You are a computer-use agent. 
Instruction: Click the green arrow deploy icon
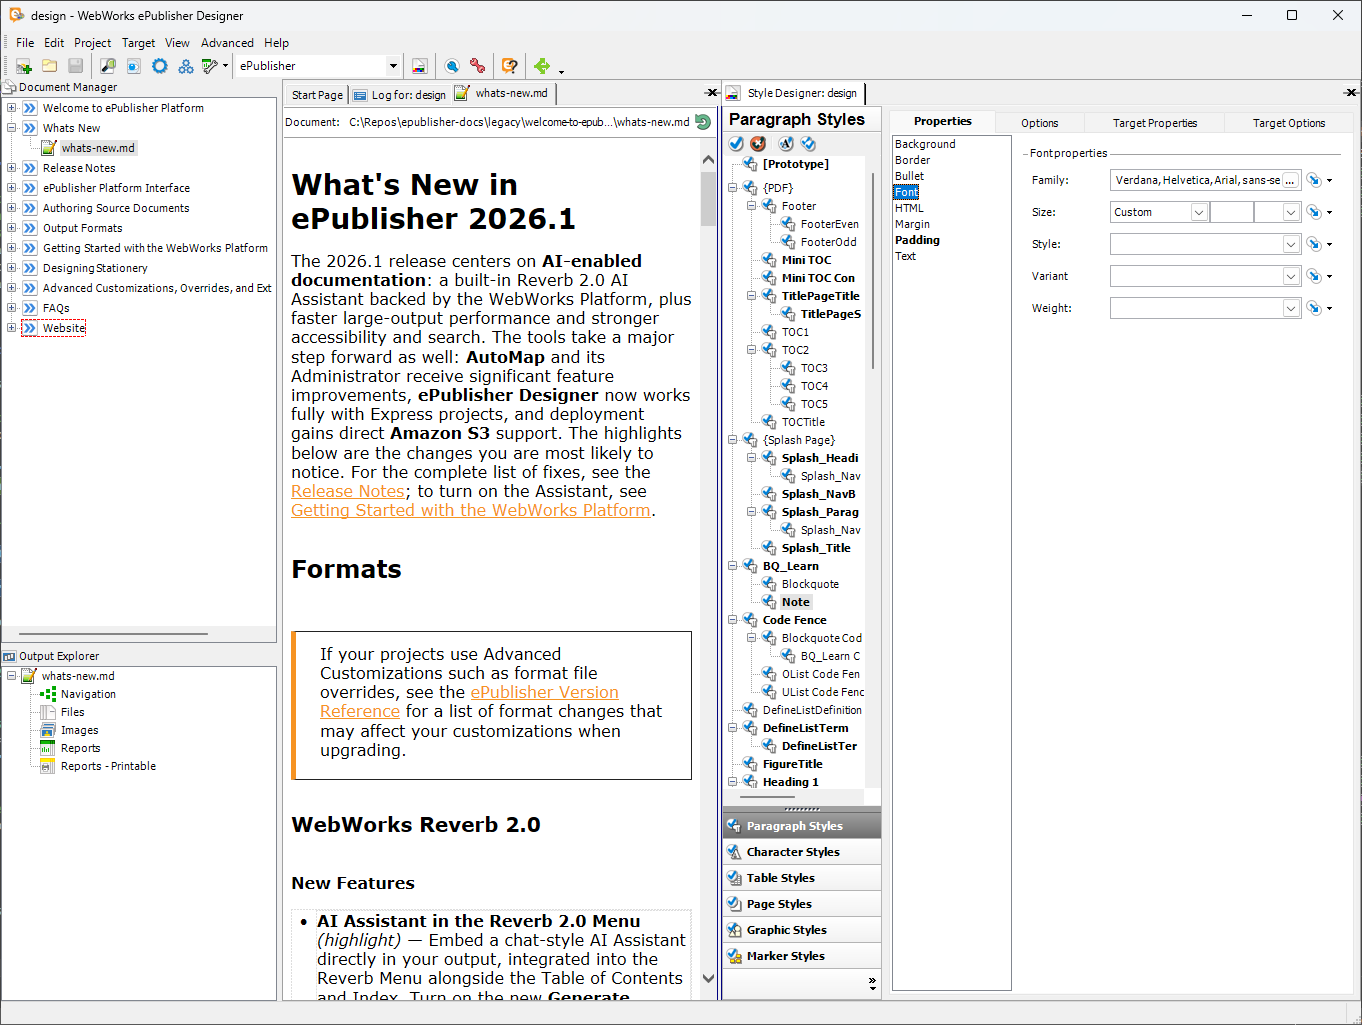(x=542, y=66)
